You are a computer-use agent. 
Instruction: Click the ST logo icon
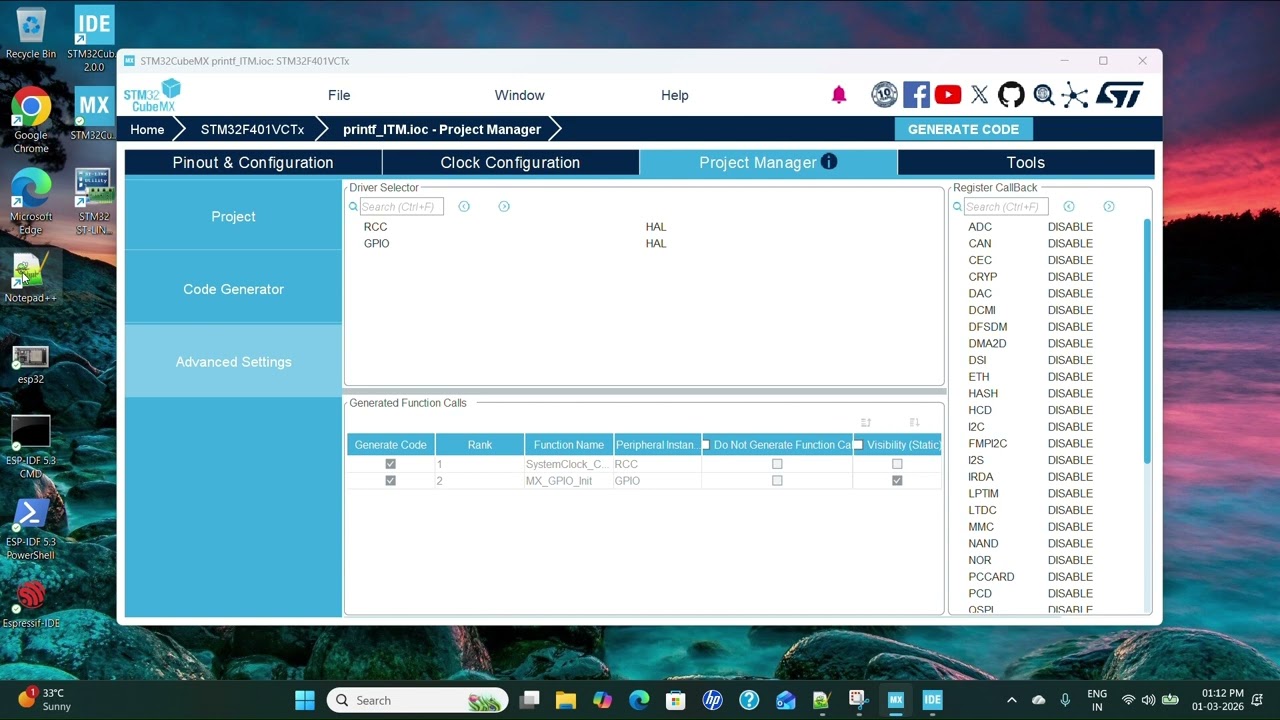[1120, 95]
